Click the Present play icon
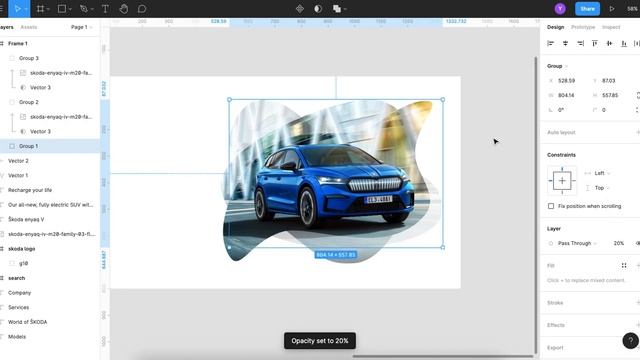 click(612, 9)
